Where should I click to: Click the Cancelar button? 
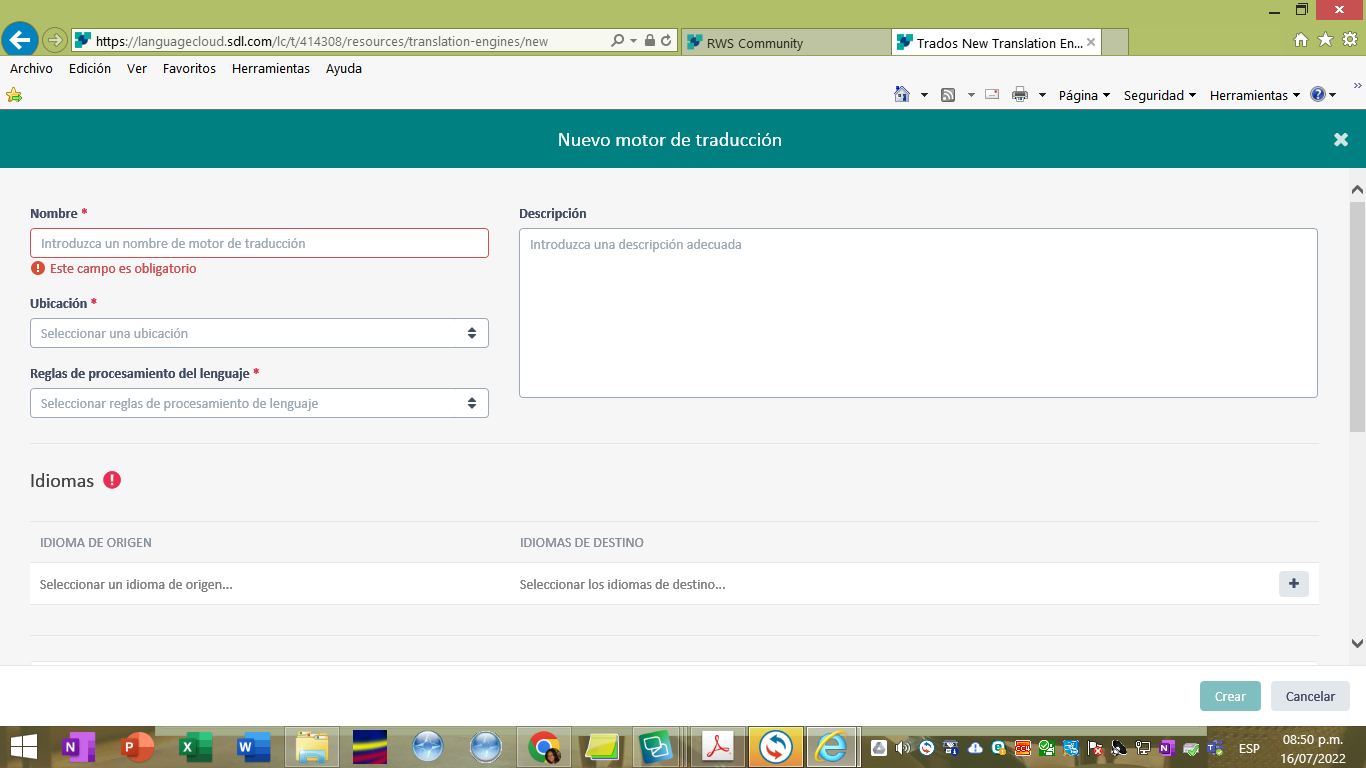1310,696
